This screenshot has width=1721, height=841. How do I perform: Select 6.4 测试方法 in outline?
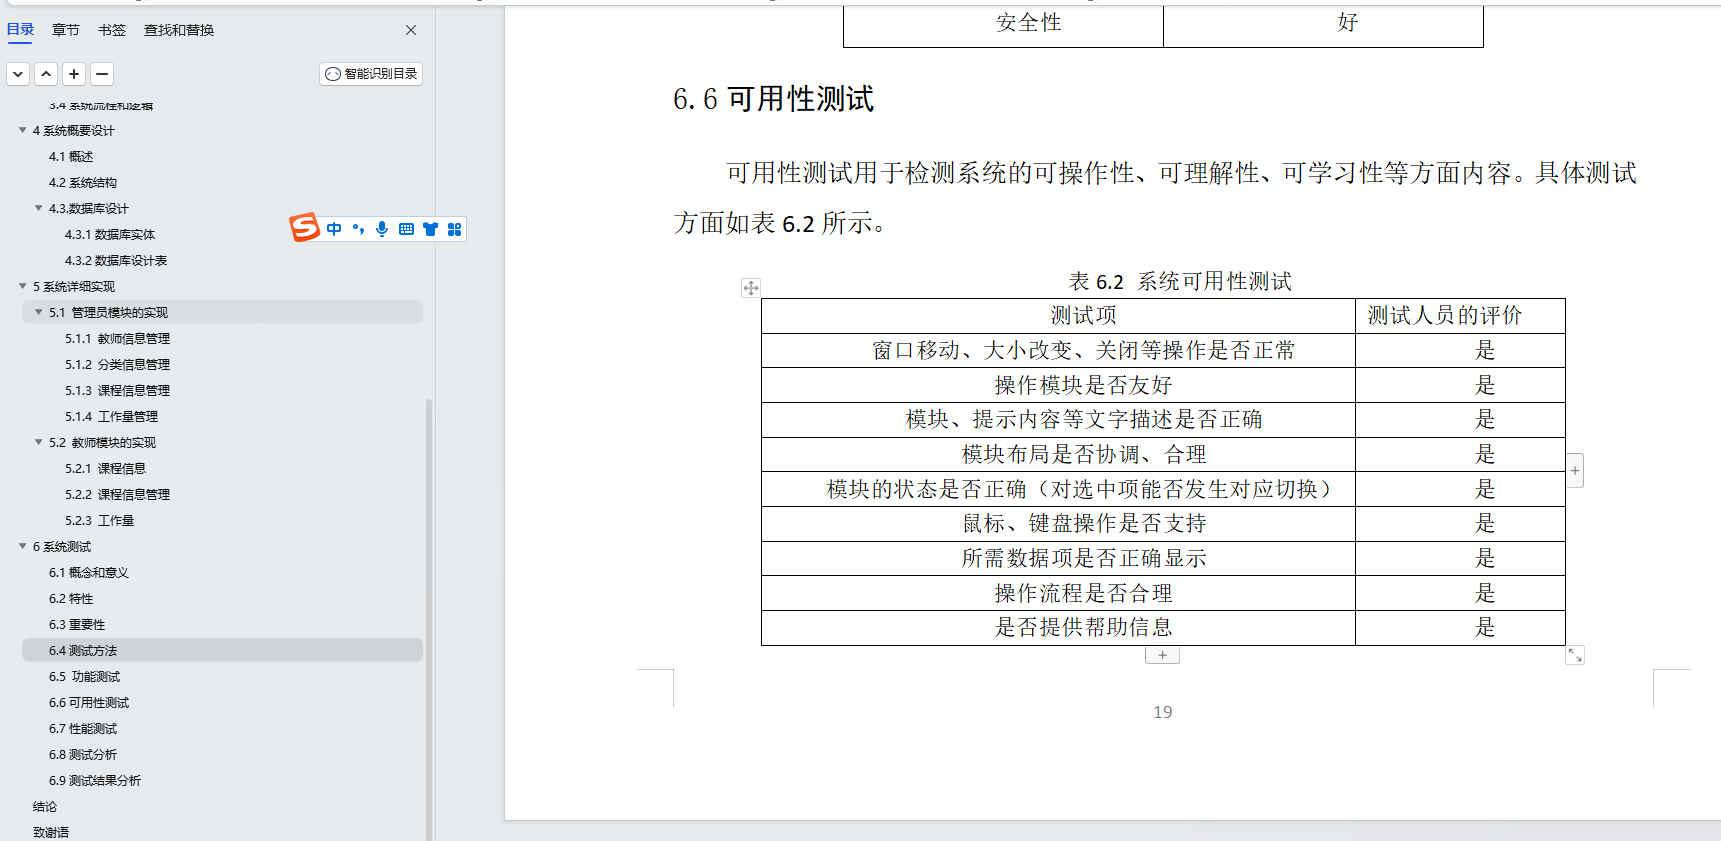(222, 650)
